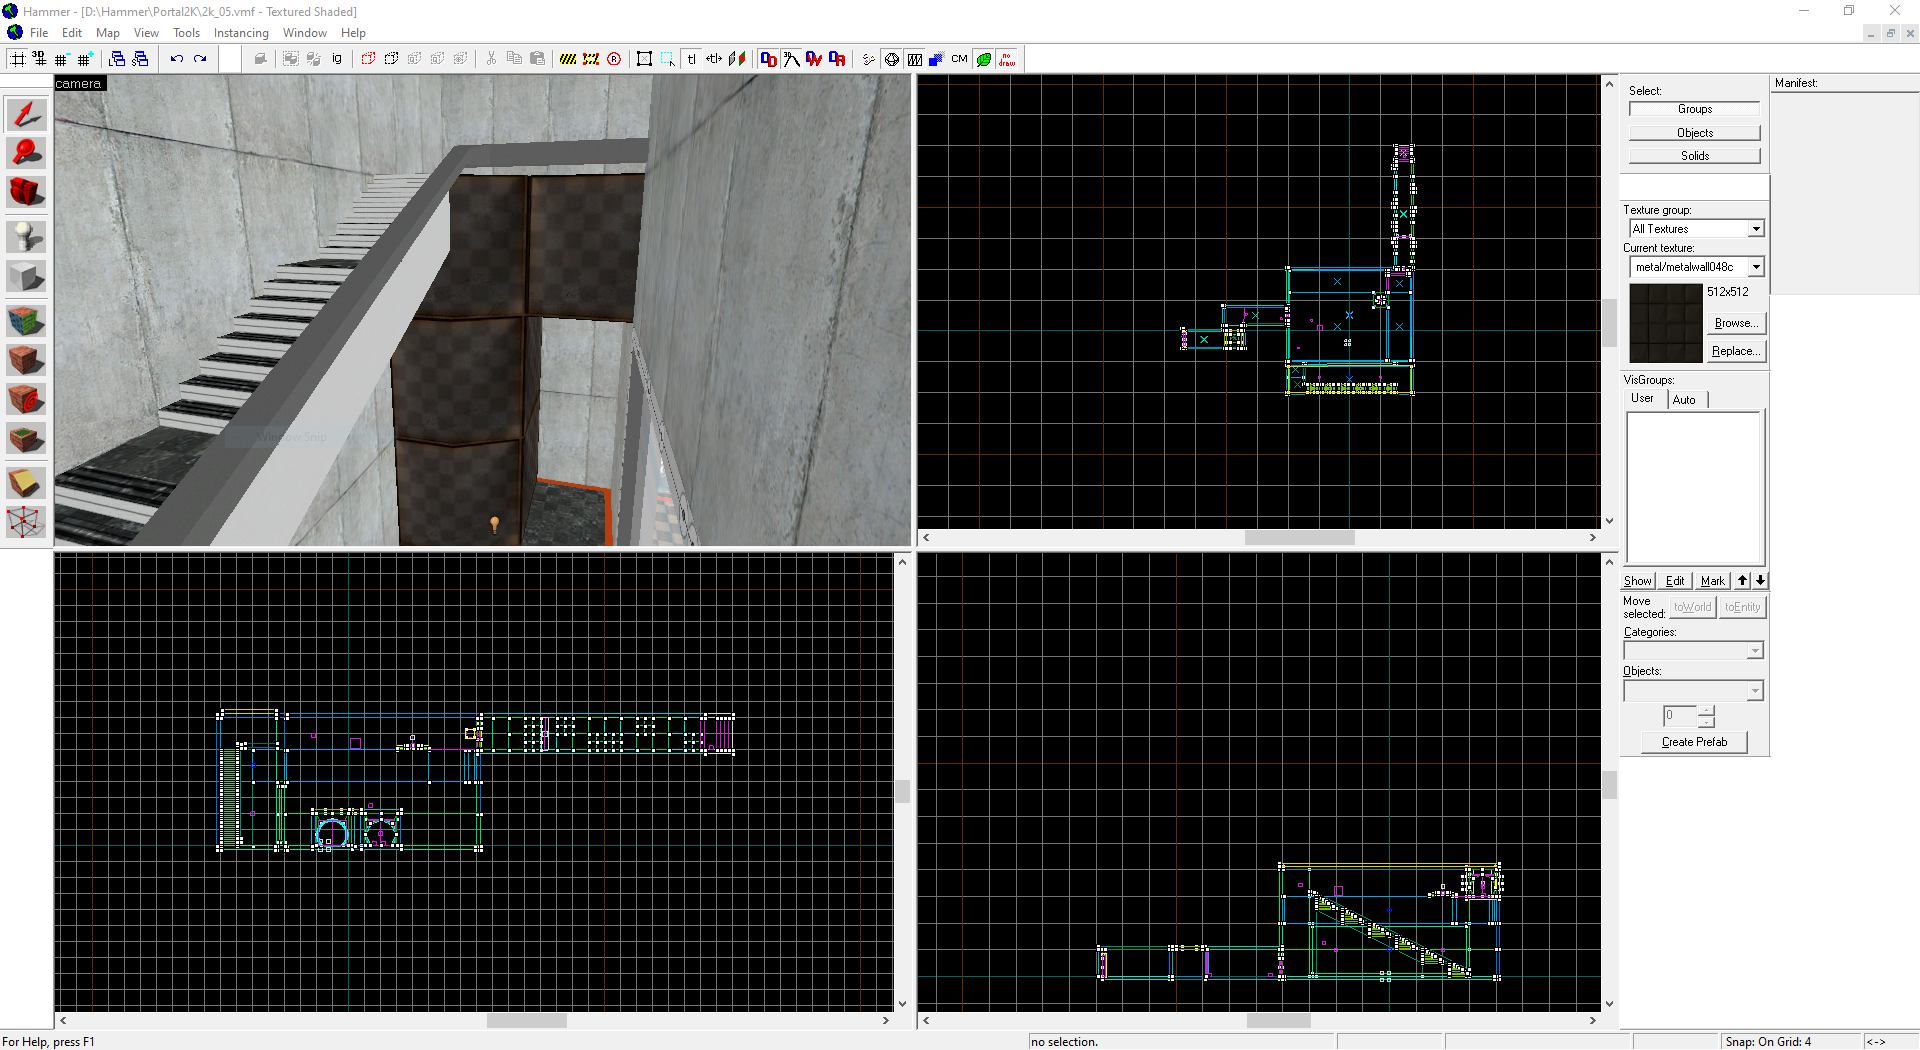Image resolution: width=1920 pixels, height=1050 pixels.
Task: Toggle Ignore Groups (ig) button
Action: click(x=337, y=59)
